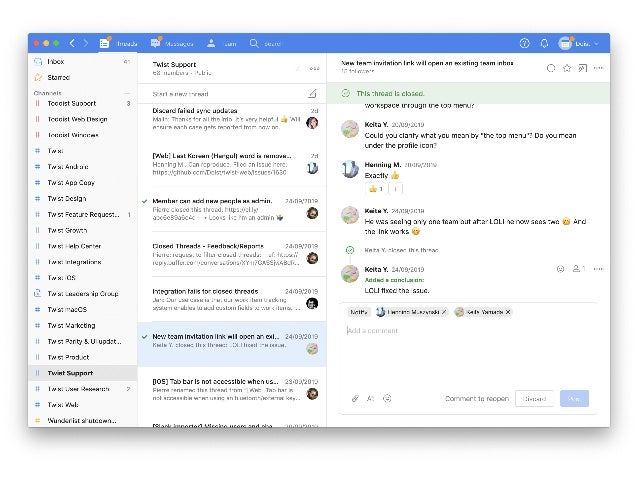Open text formatting icon
This screenshot has height=479, width=638.
click(x=371, y=398)
